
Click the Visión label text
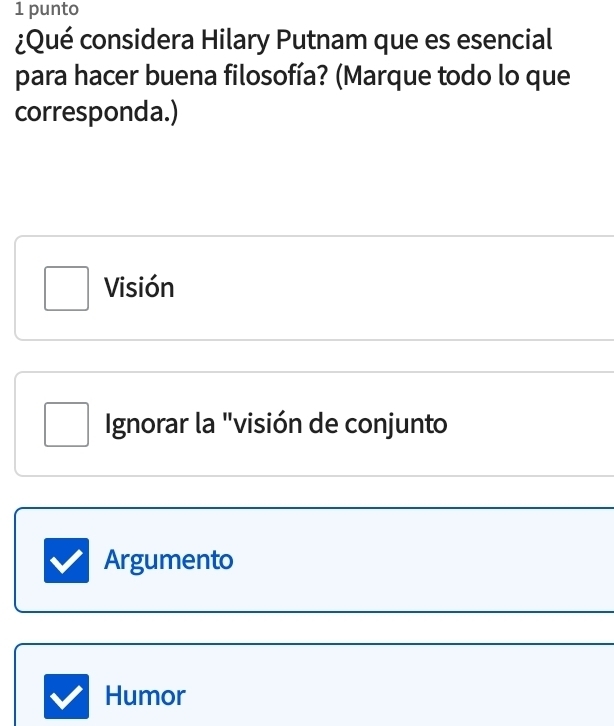click(x=140, y=288)
